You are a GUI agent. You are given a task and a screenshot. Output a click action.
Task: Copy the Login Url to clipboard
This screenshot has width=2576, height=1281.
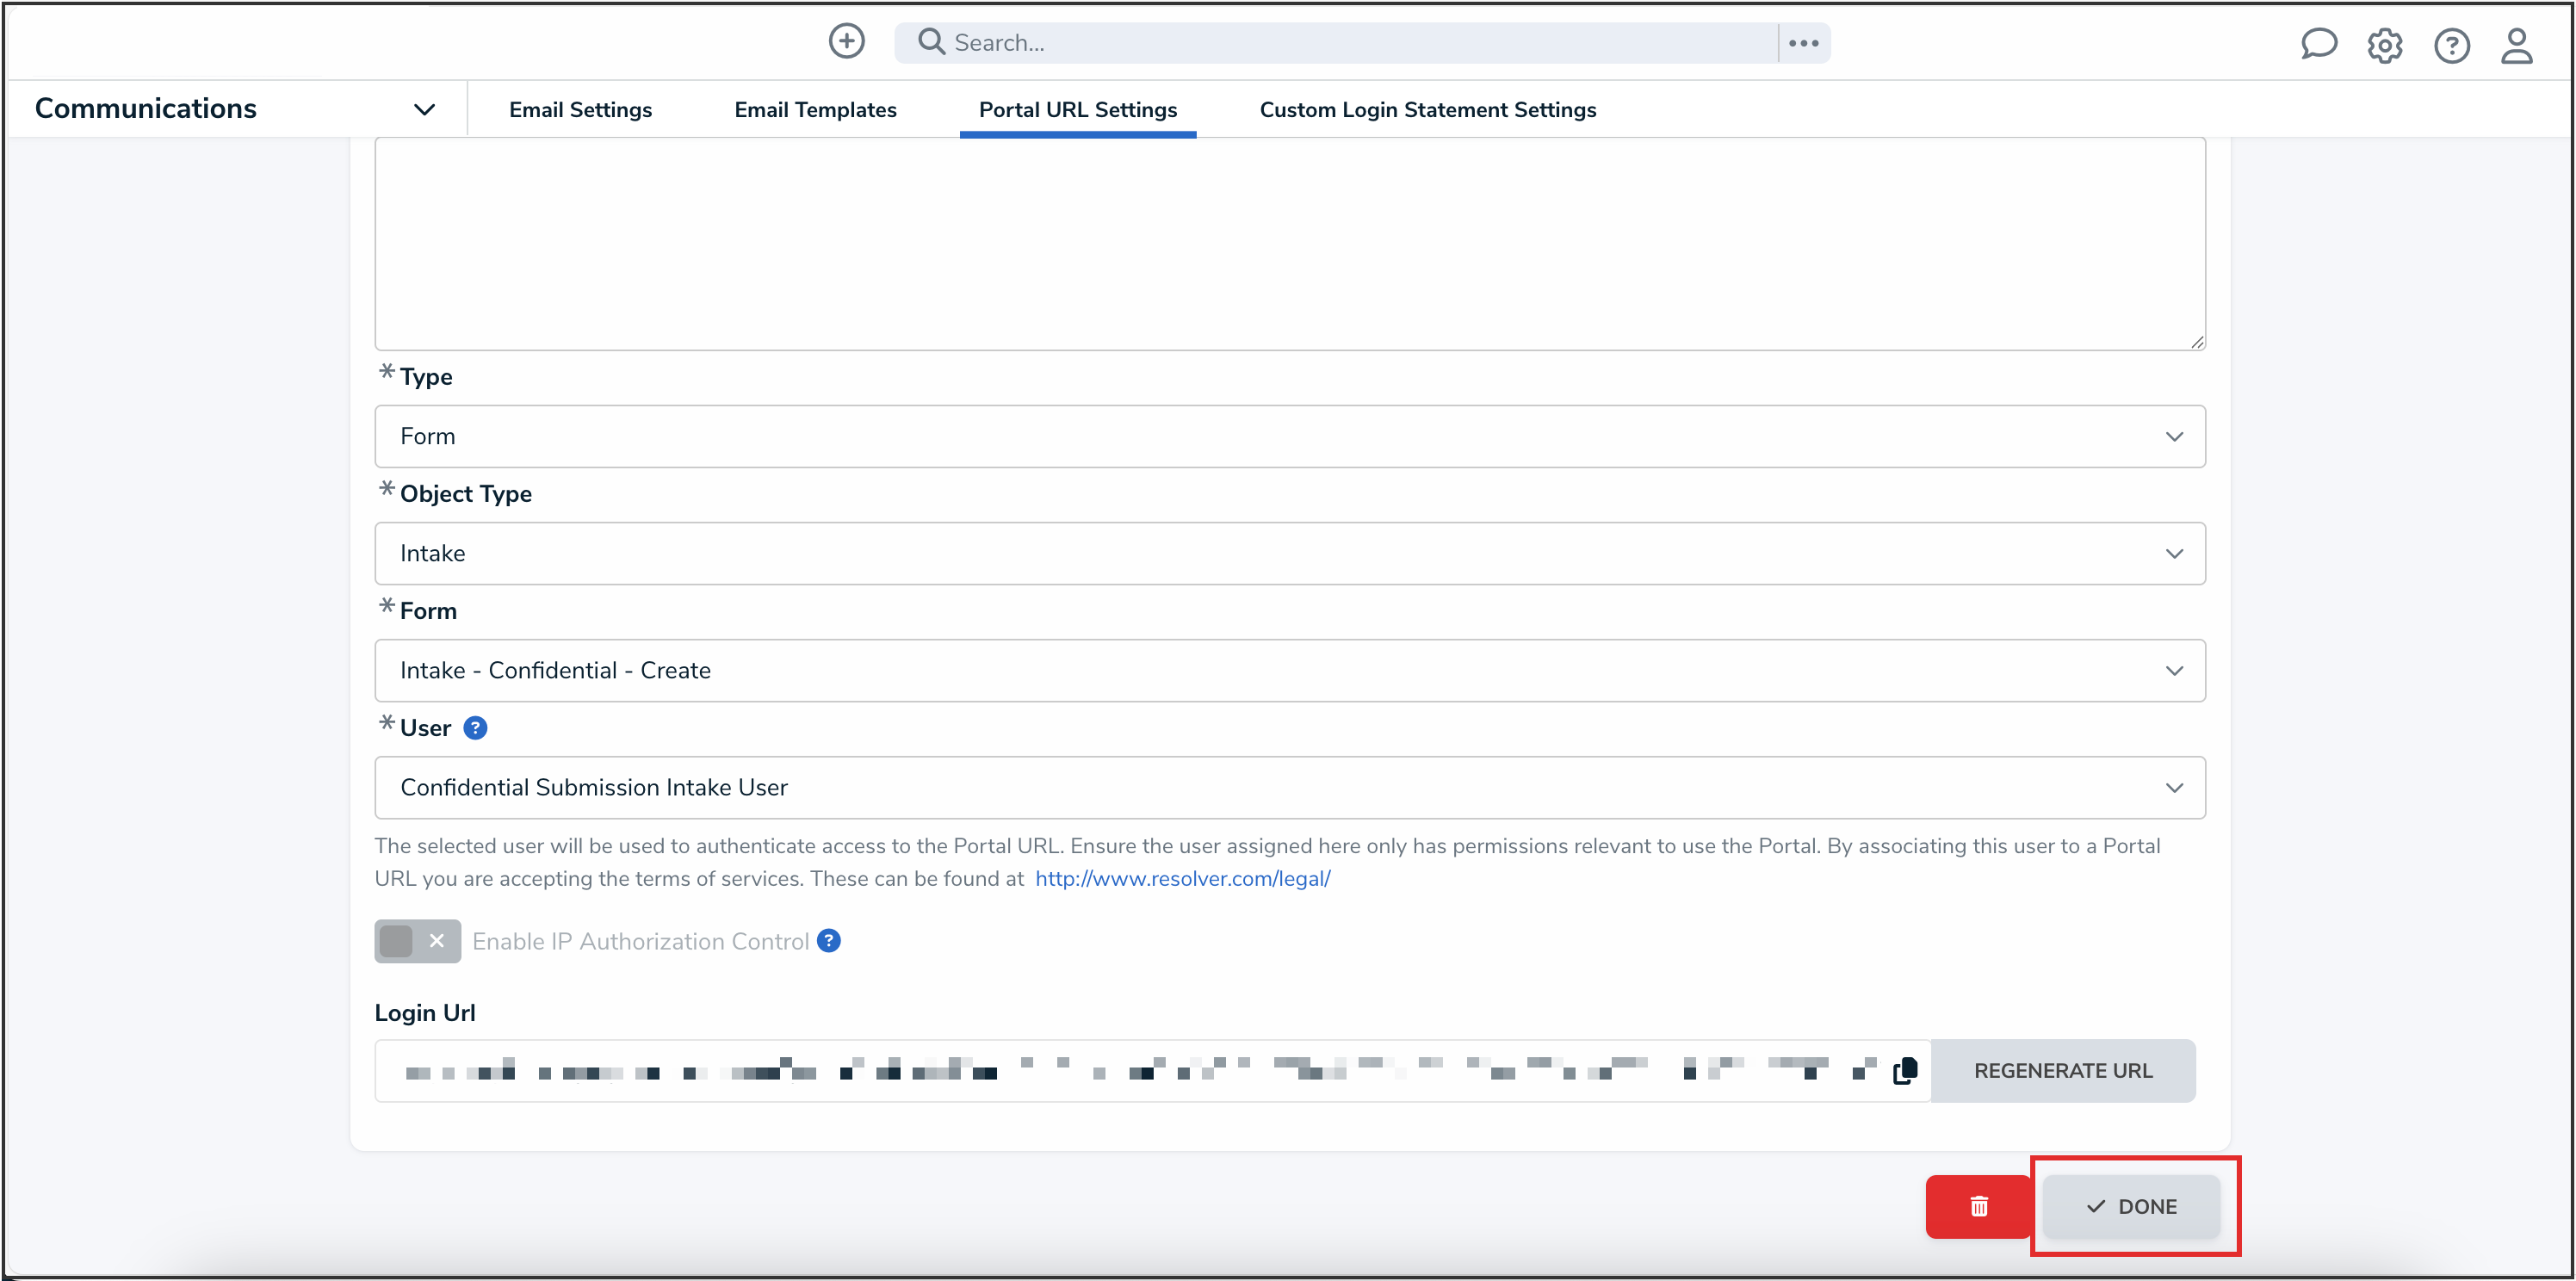[x=1905, y=1071]
